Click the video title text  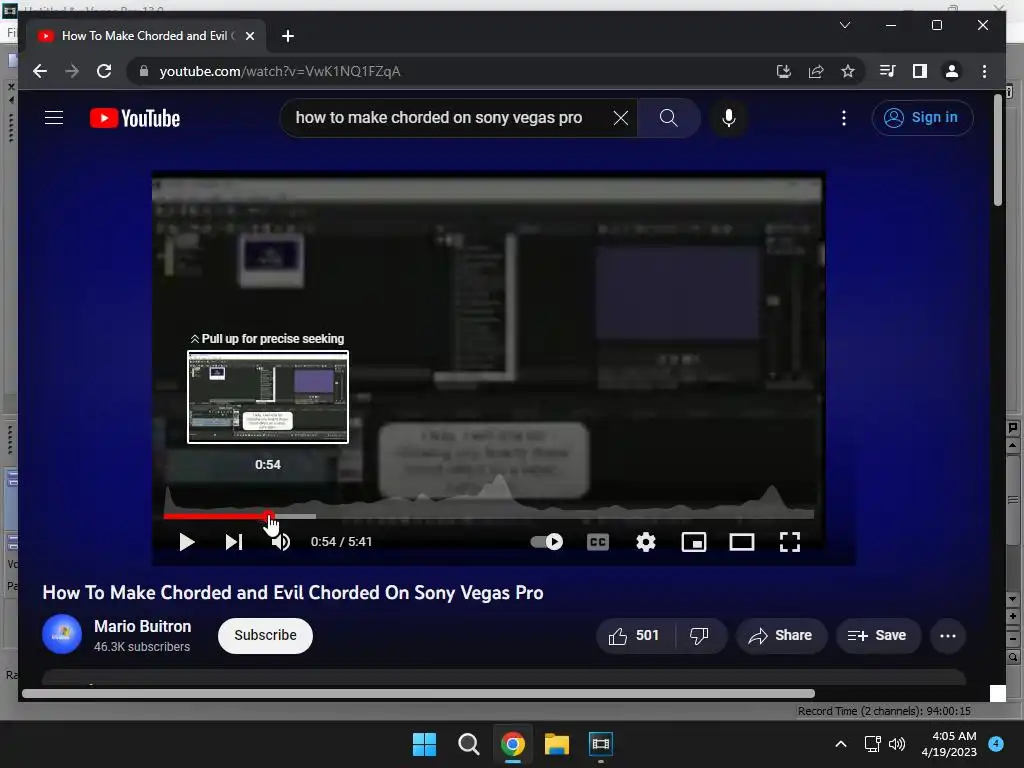pyautogui.click(x=293, y=592)
